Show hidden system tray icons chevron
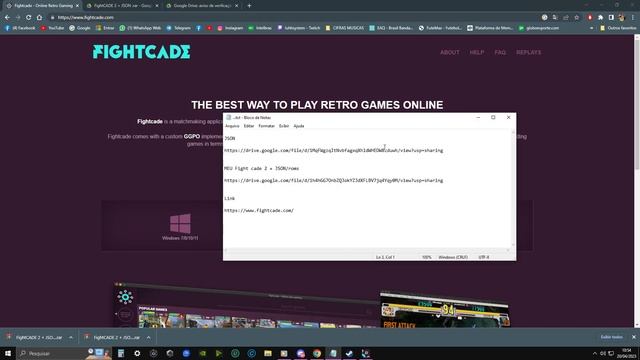The image size is (640, 360). click(x=594, y=353)
